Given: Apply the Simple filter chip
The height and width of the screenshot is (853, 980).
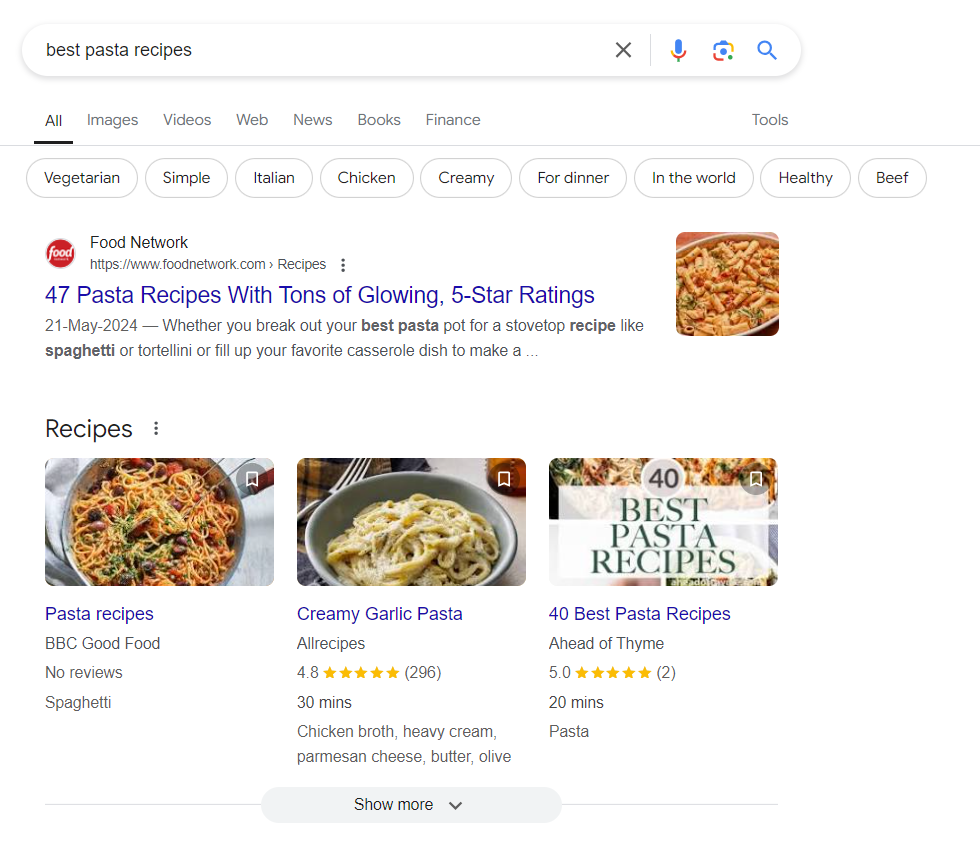Looking at the screenshot, I should [186, 178].
